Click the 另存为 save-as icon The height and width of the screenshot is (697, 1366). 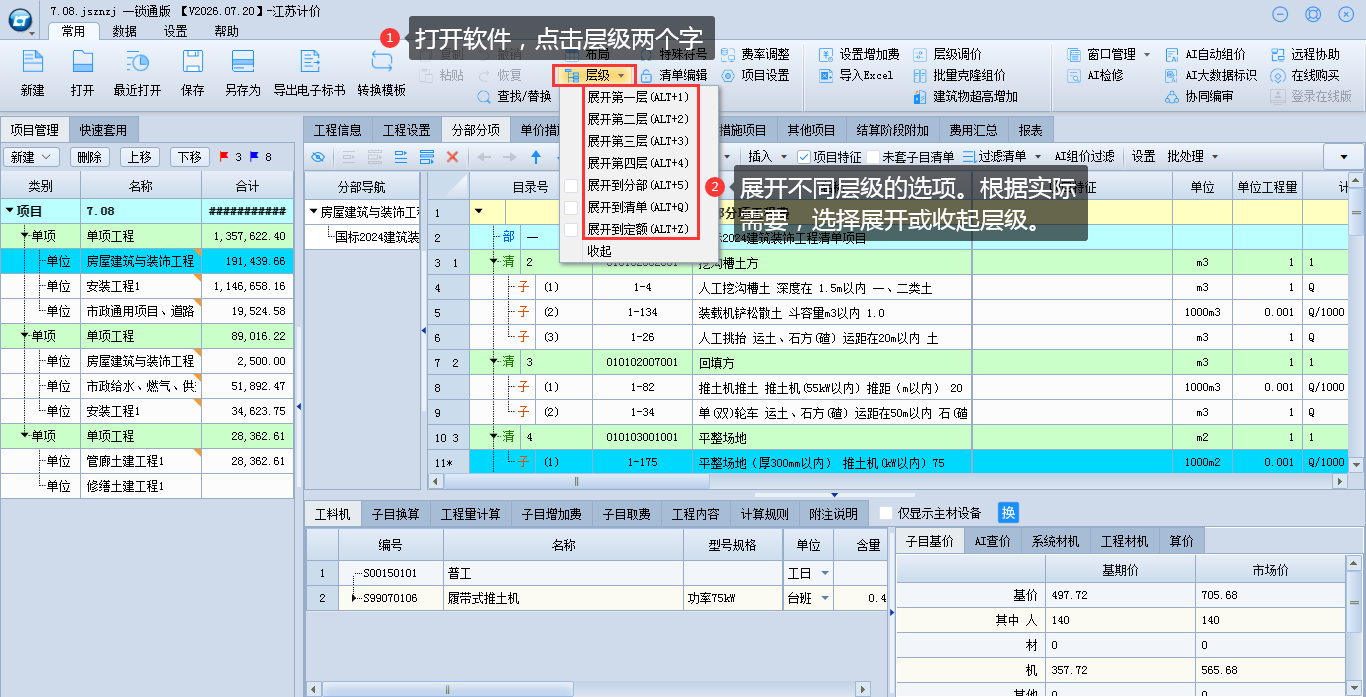[242, 63]
